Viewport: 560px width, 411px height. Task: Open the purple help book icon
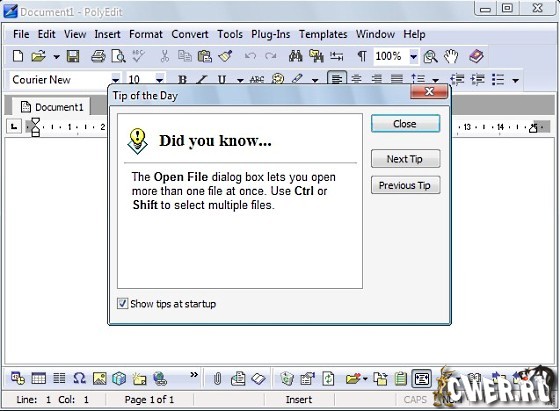(x=476, y=56)
